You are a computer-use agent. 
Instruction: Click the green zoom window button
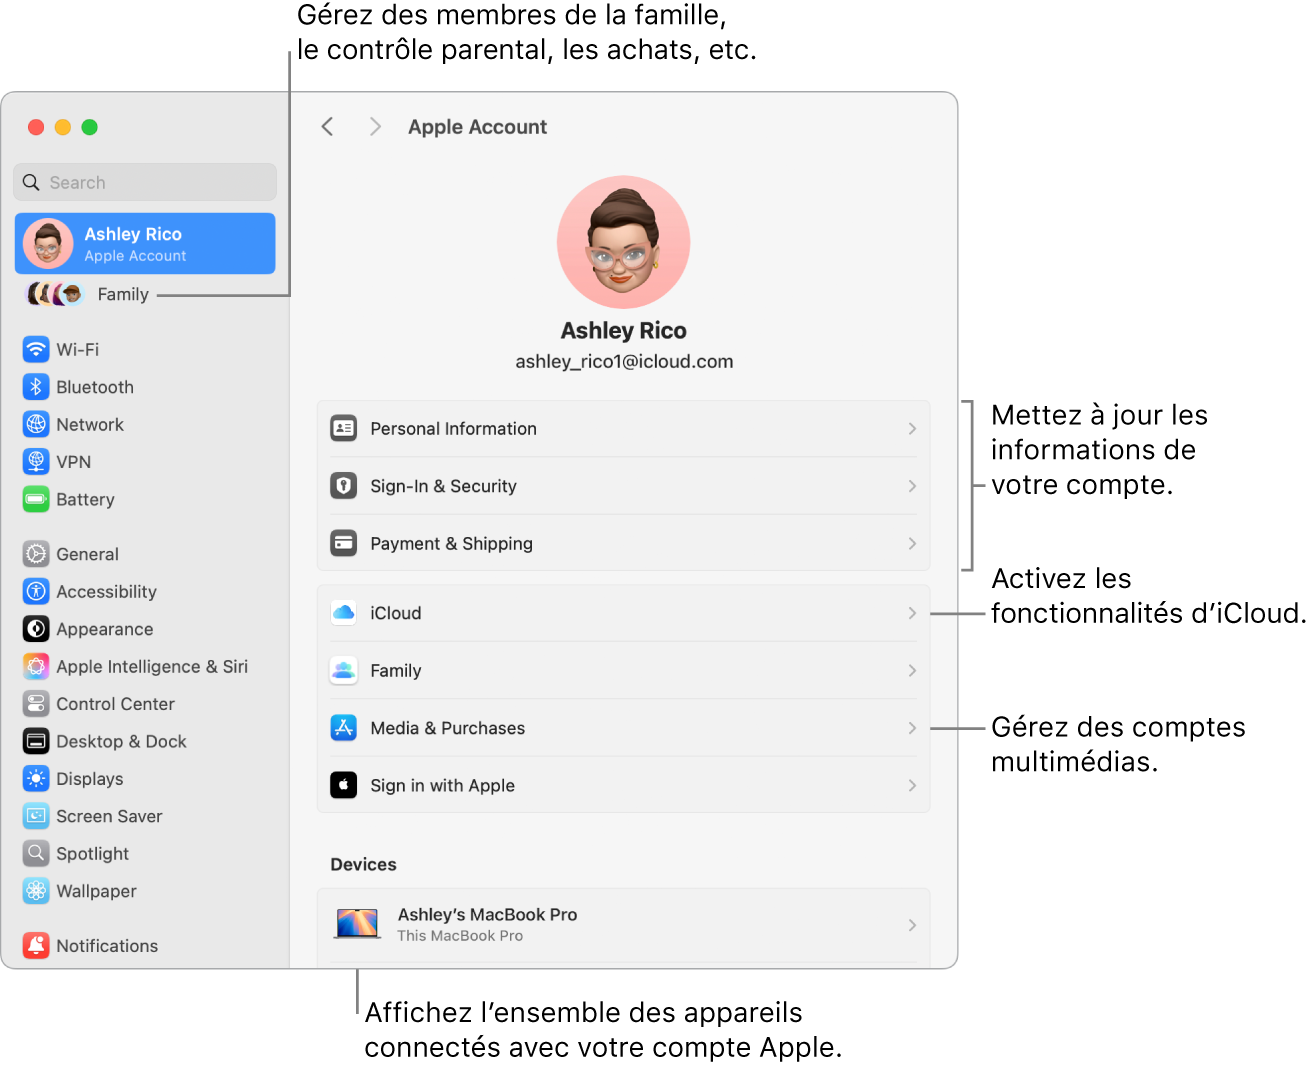(x=89, y=127)
